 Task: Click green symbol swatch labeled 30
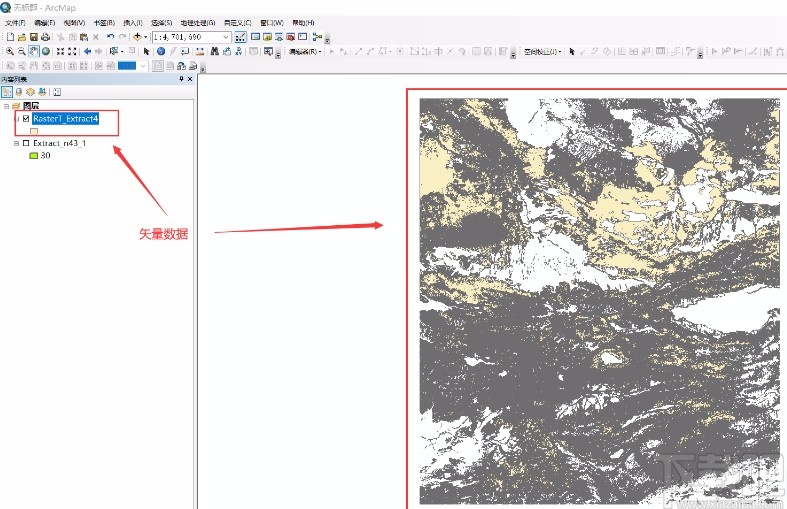[x=34, y=156]
